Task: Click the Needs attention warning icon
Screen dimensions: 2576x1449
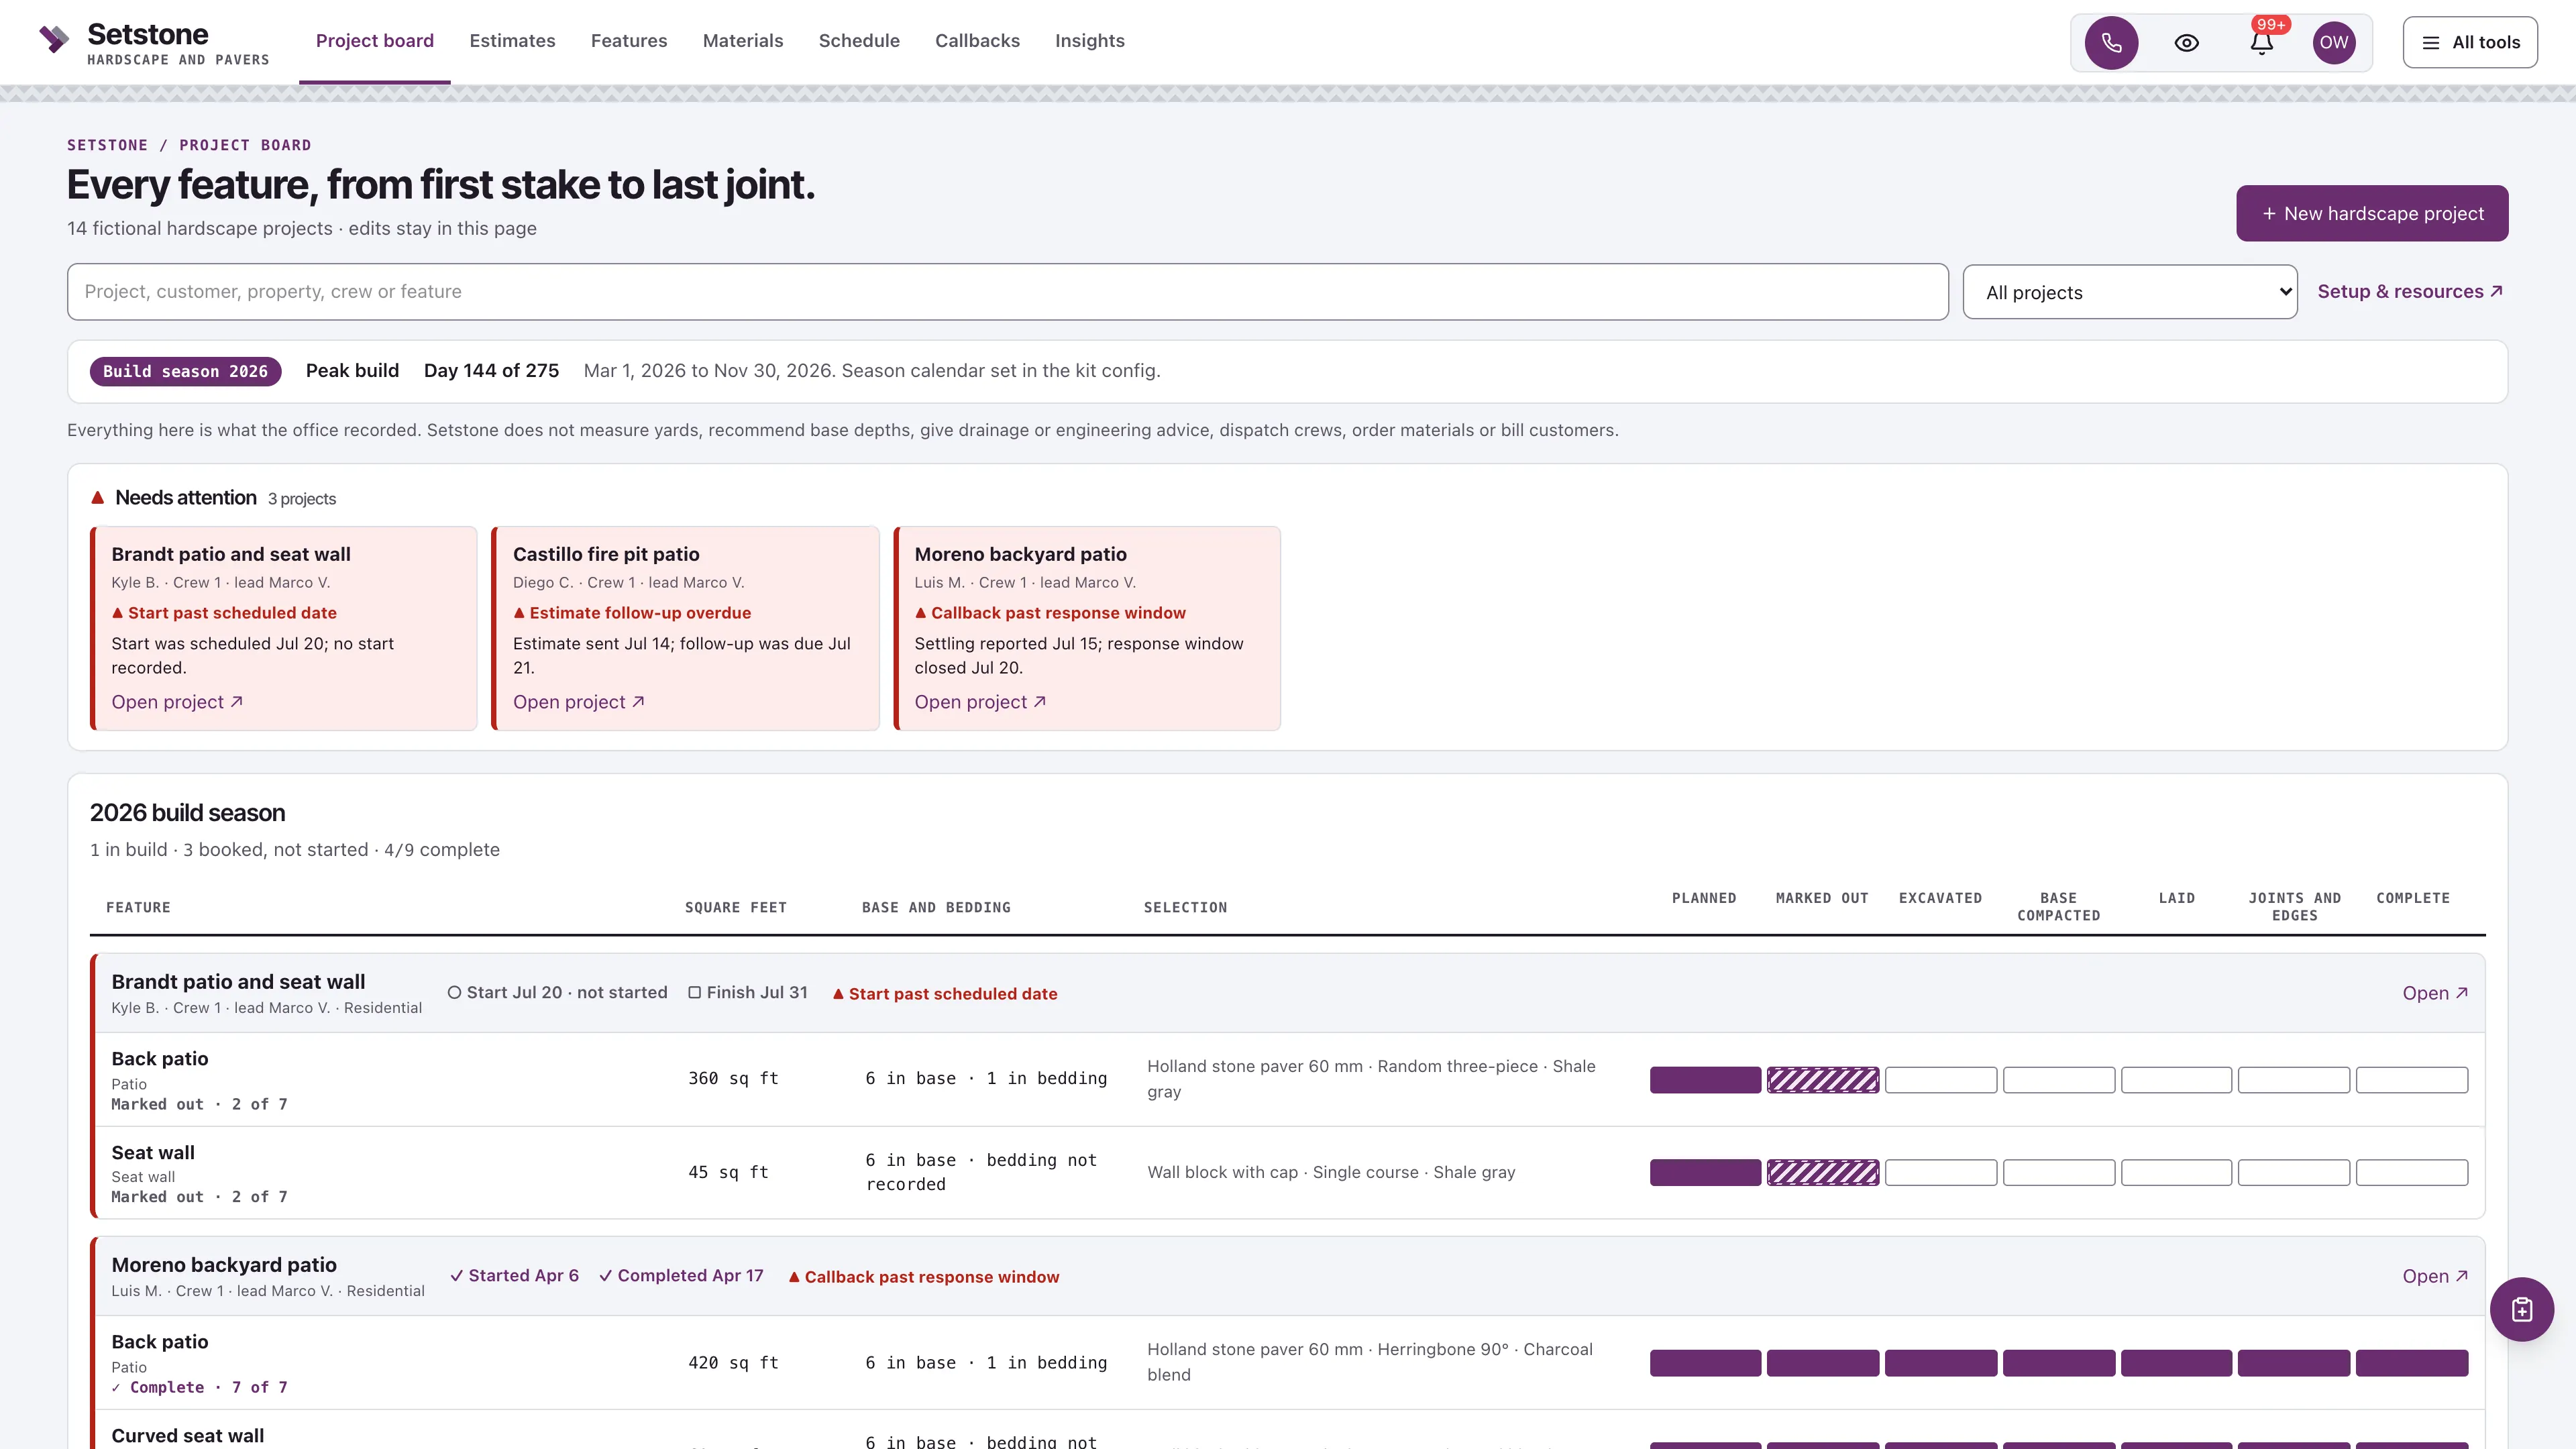Action: pyautogui.click(x=98, y=498)
